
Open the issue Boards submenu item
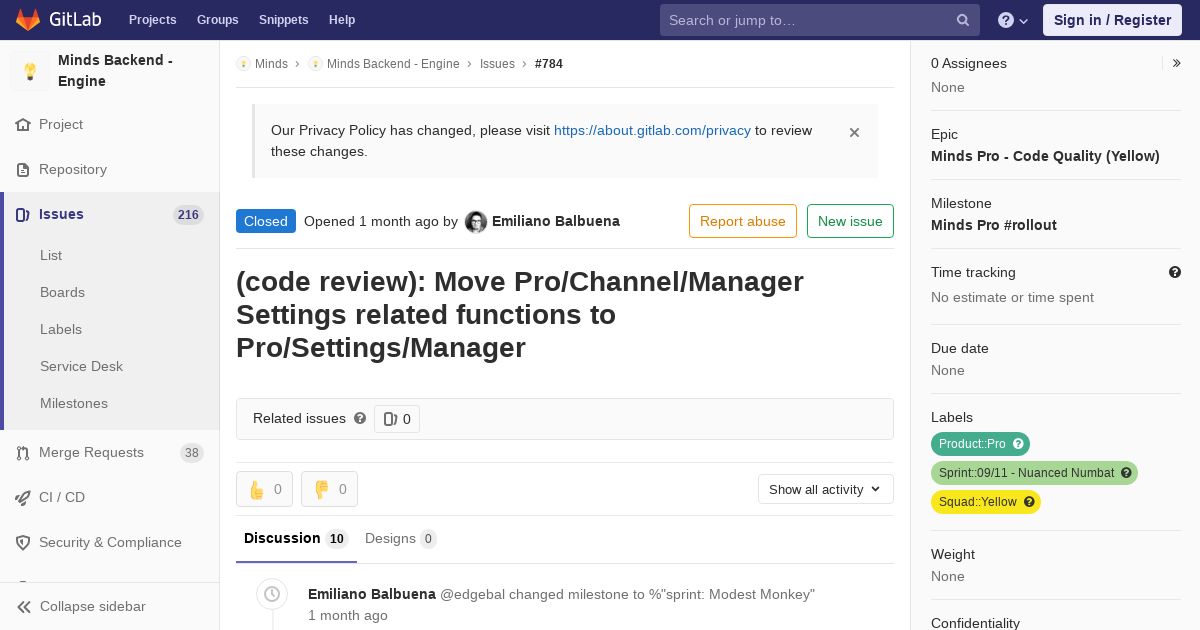coord(62,292)
